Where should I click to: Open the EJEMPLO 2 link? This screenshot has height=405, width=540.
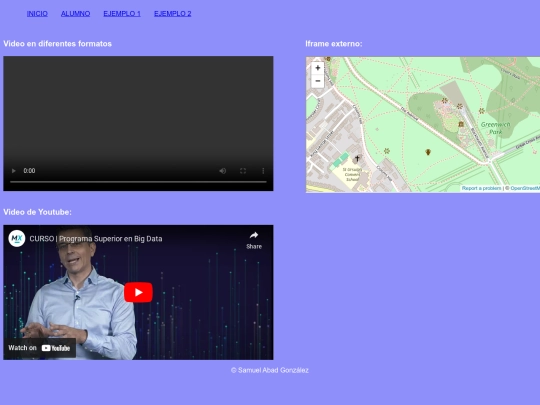coord(173,14)
